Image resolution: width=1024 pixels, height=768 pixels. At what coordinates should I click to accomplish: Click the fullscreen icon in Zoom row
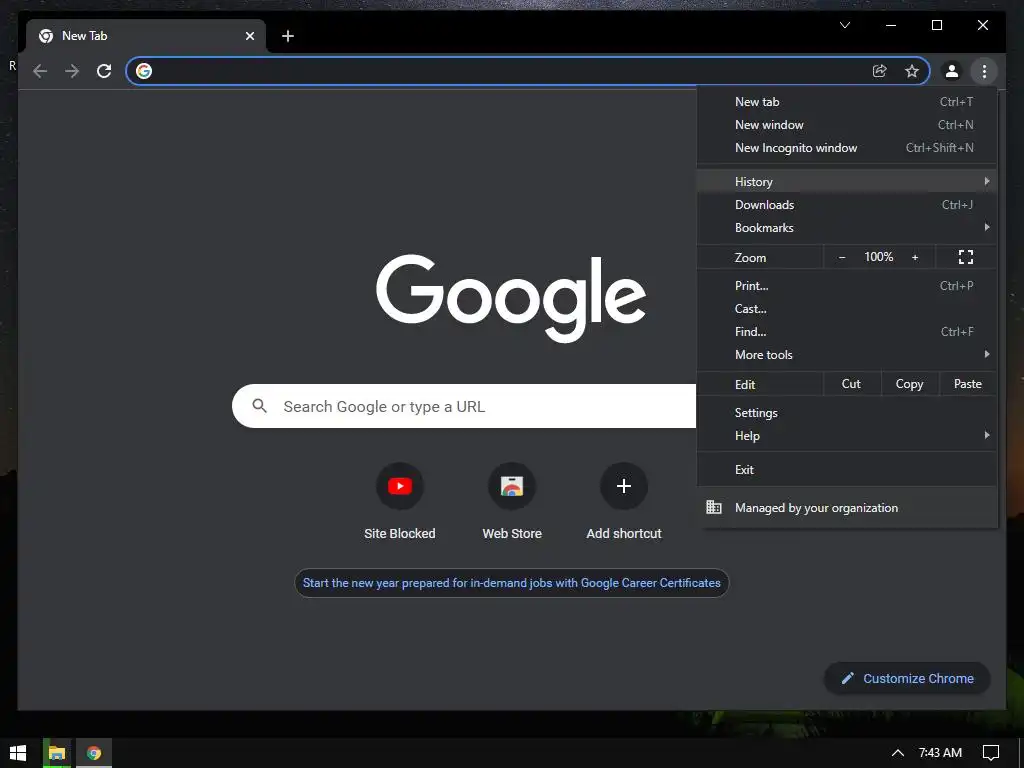coord(966,257)
